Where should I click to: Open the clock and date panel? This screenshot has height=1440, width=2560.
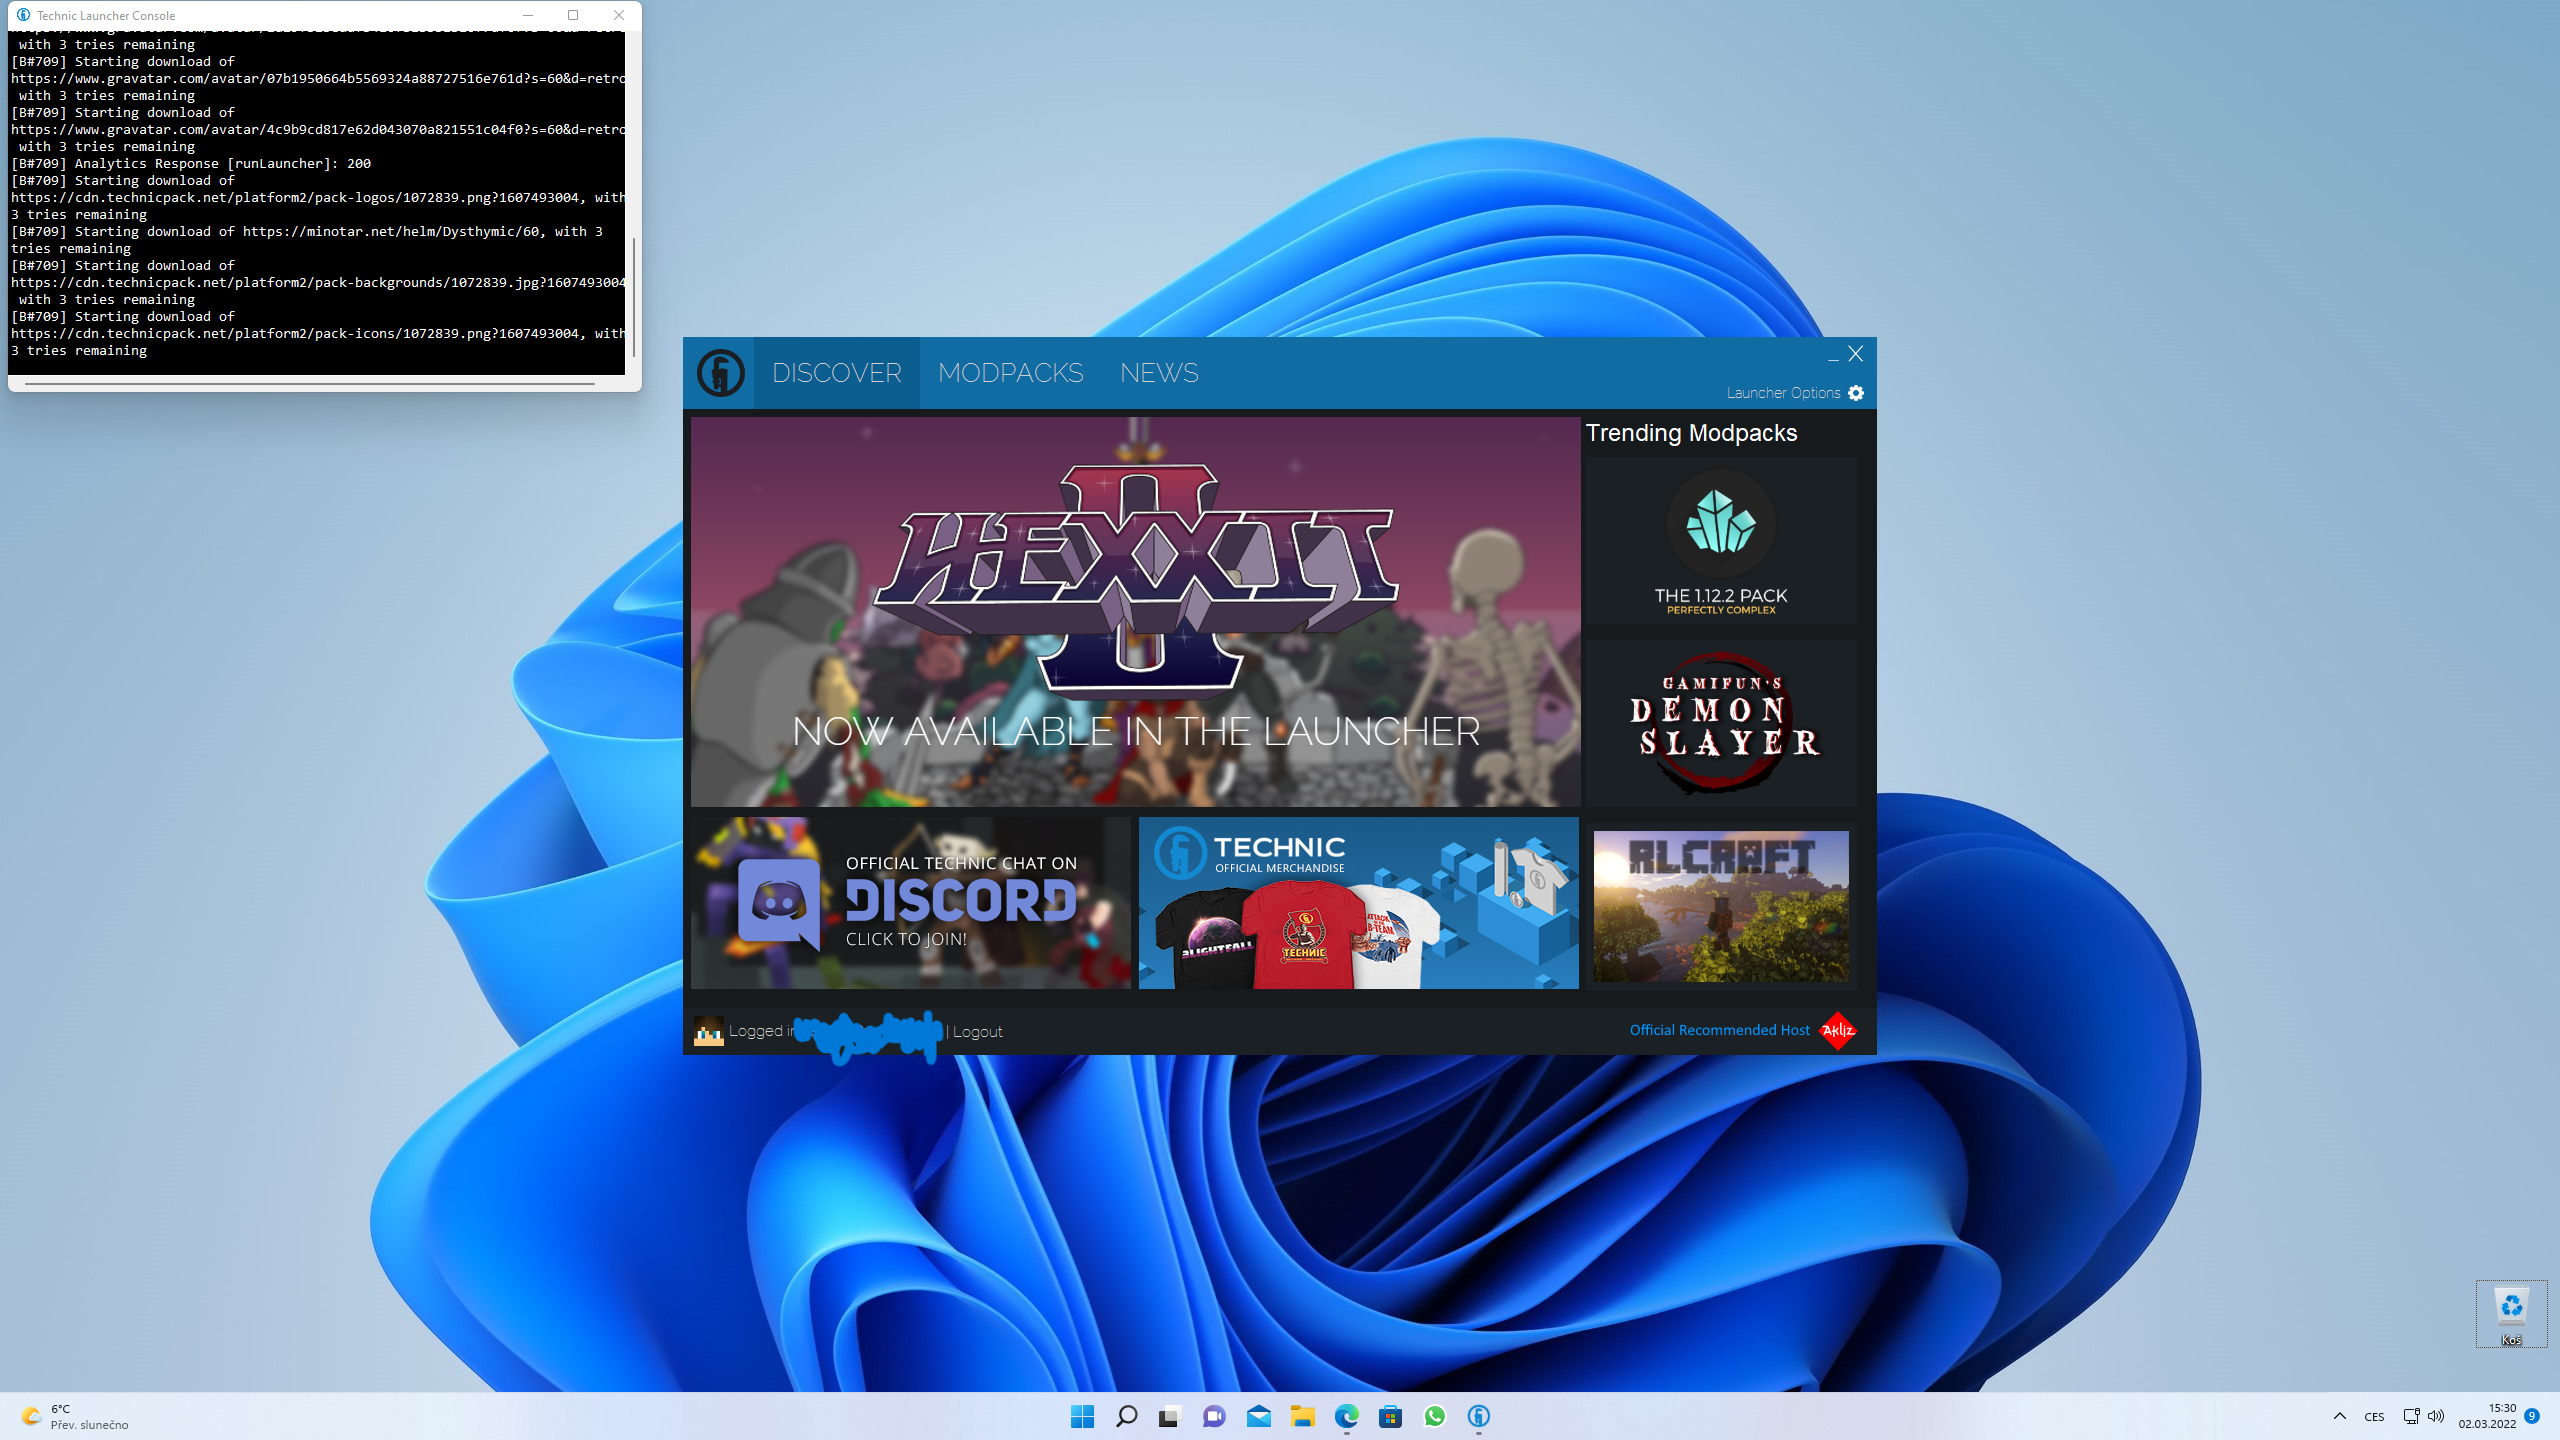point(2488,1416)
